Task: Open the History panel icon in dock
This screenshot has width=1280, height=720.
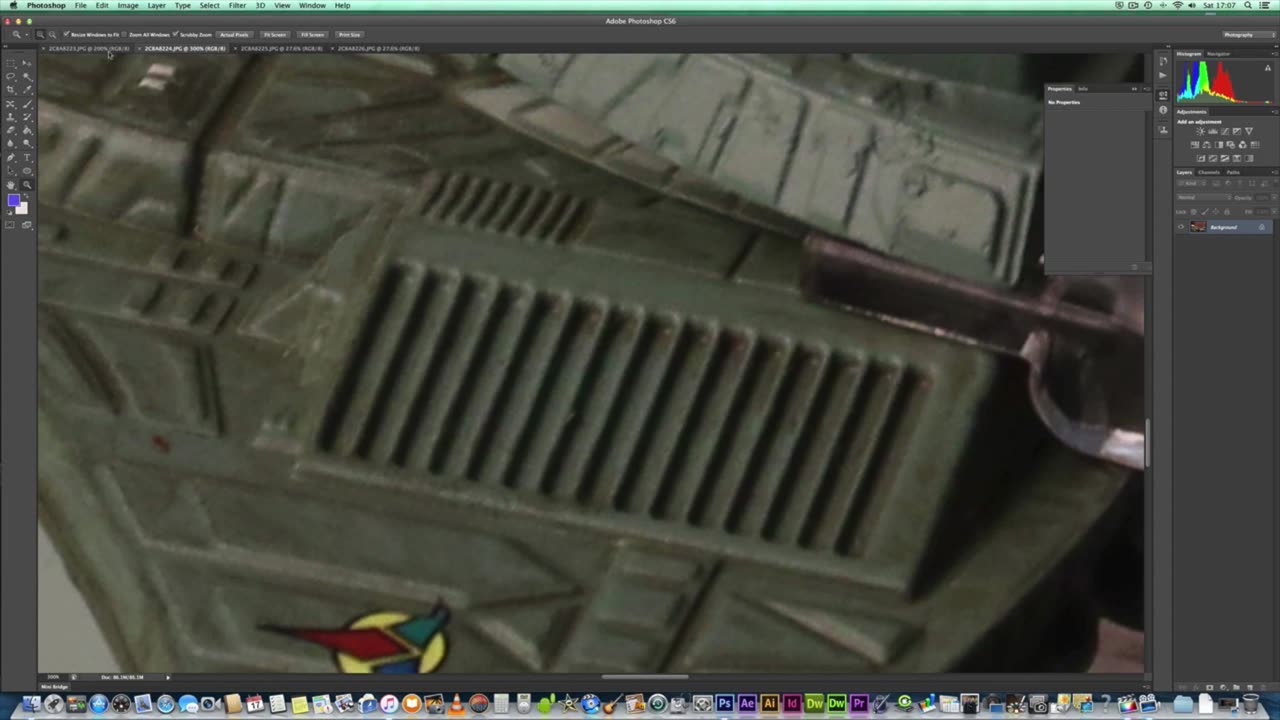Action: coord(1163,61)
